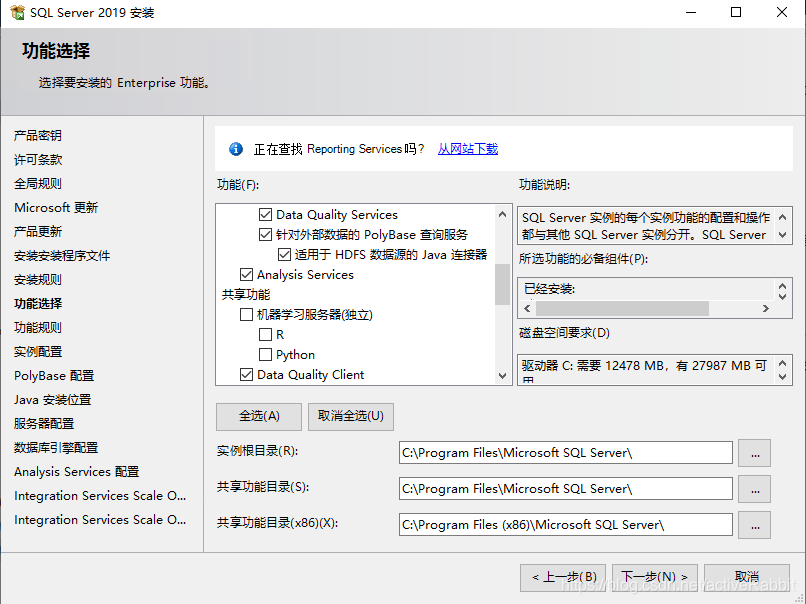Click the blue information icon
806x604 pixels.
pos(236,149)
